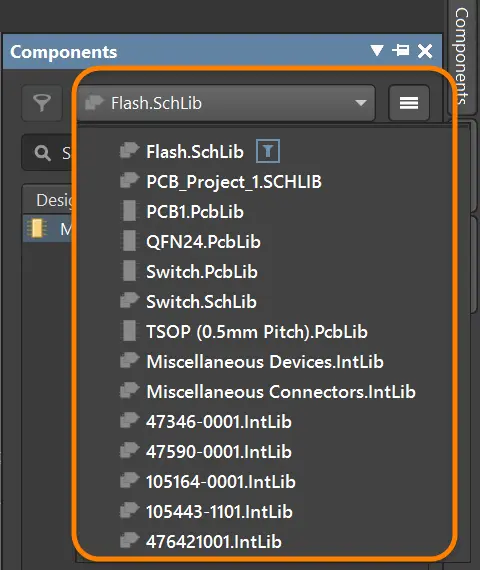This screenshot has width=480, height=570.
Task: Pick Switch.PcbLib from the list
Action: [202, 272]
